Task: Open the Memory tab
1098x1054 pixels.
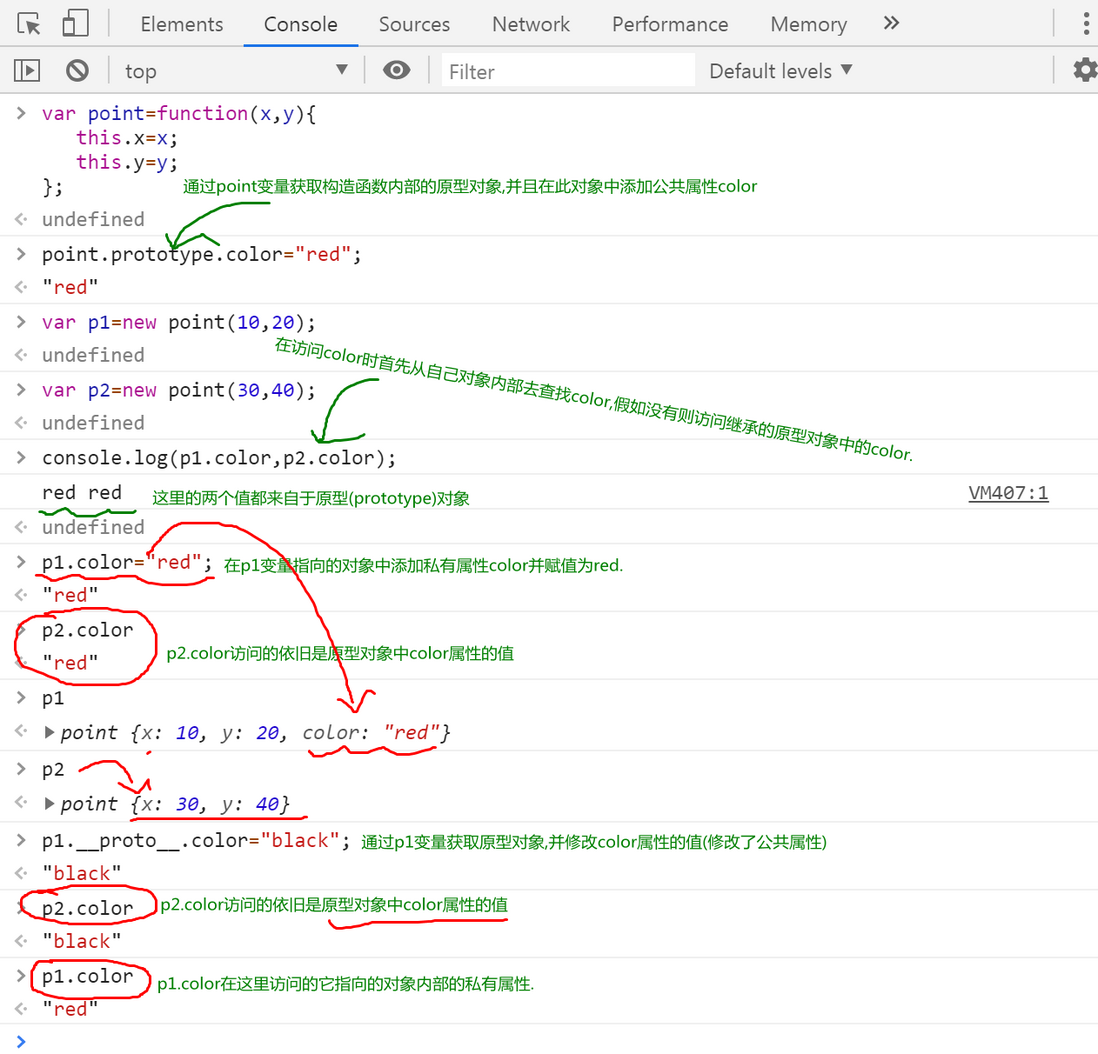Action: coord(809,24)
